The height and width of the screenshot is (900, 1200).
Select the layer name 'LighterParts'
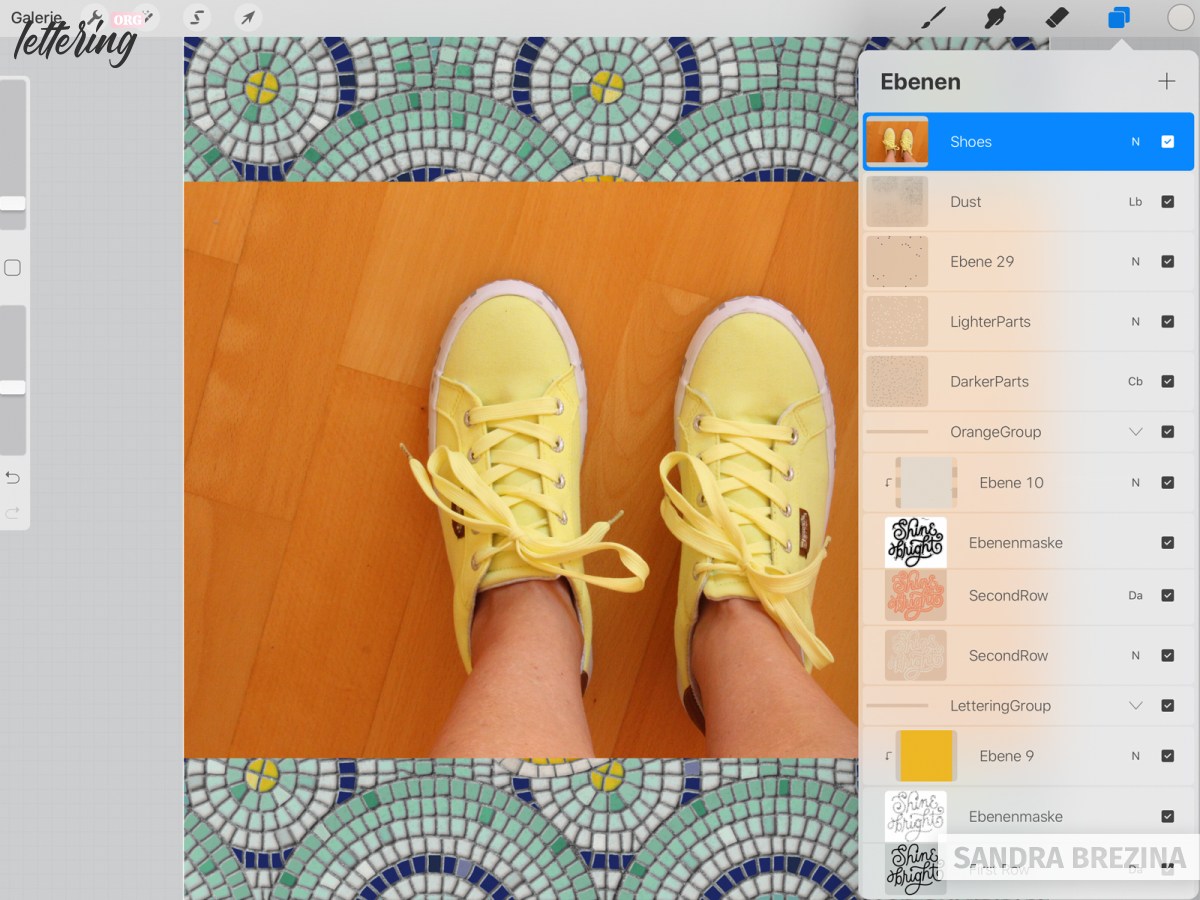pyautogui.click(x=990, y=322)
